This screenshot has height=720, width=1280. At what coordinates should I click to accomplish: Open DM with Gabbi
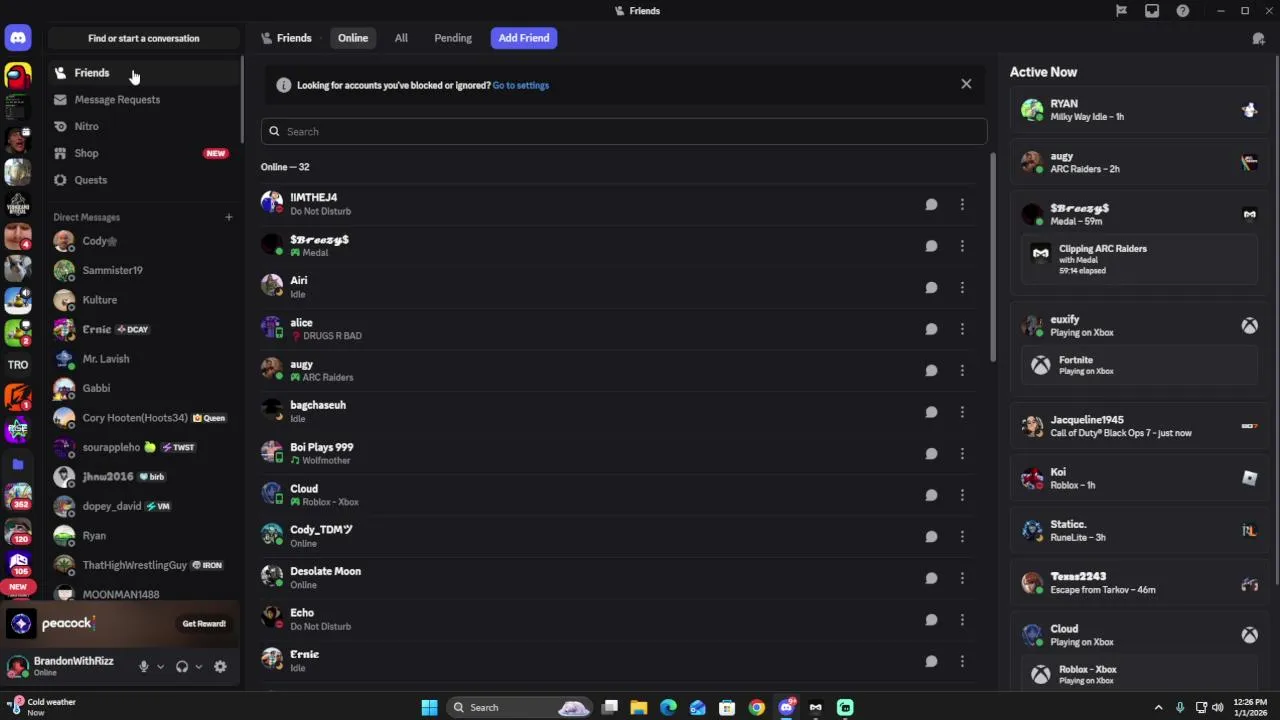coord(144,388)
